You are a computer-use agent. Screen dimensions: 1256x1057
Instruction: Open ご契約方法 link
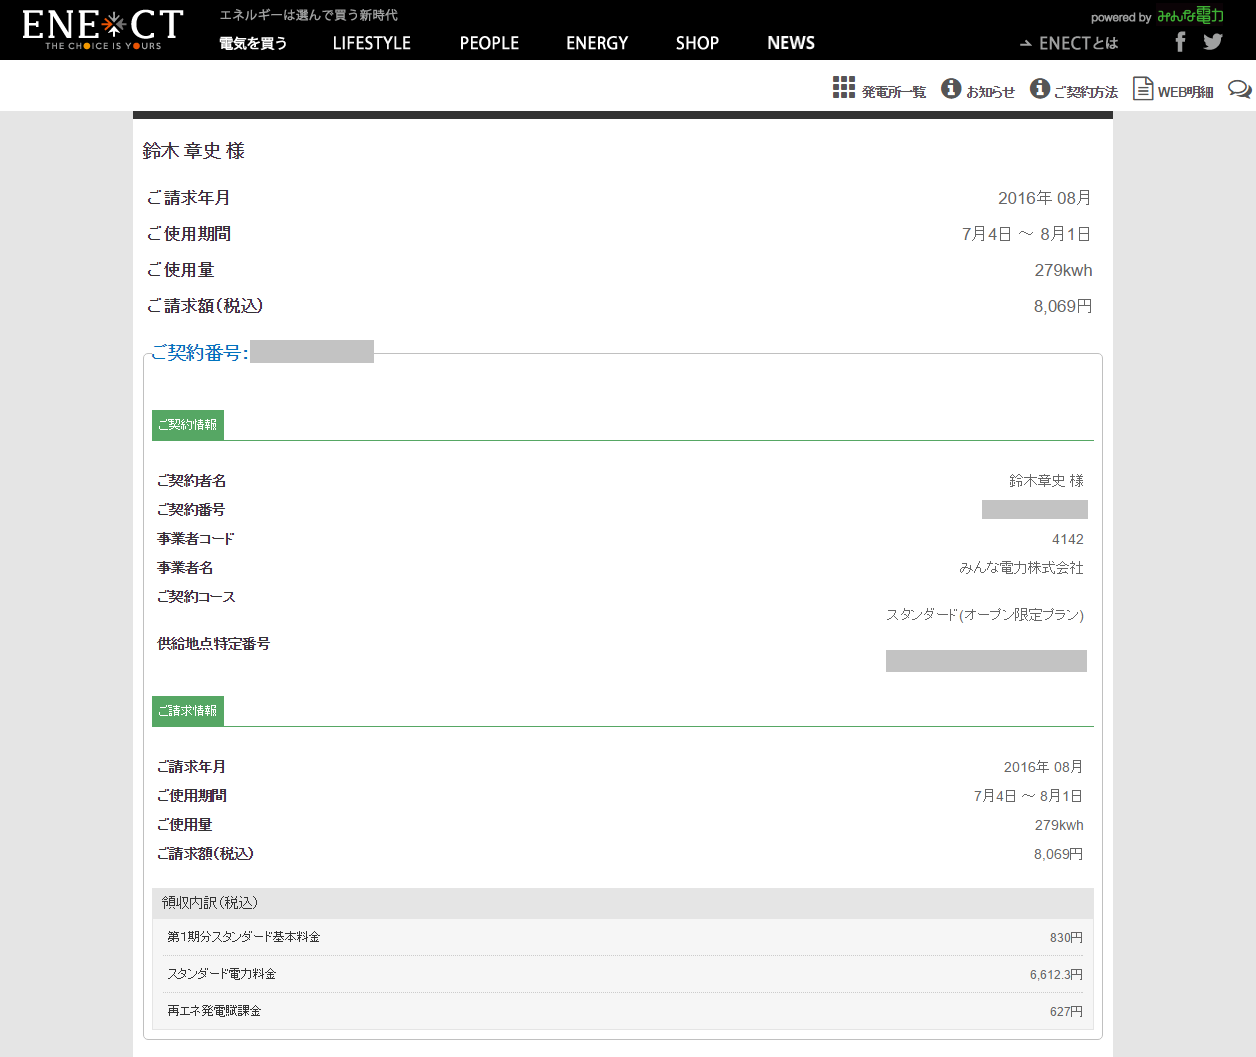coord(1085,92)
